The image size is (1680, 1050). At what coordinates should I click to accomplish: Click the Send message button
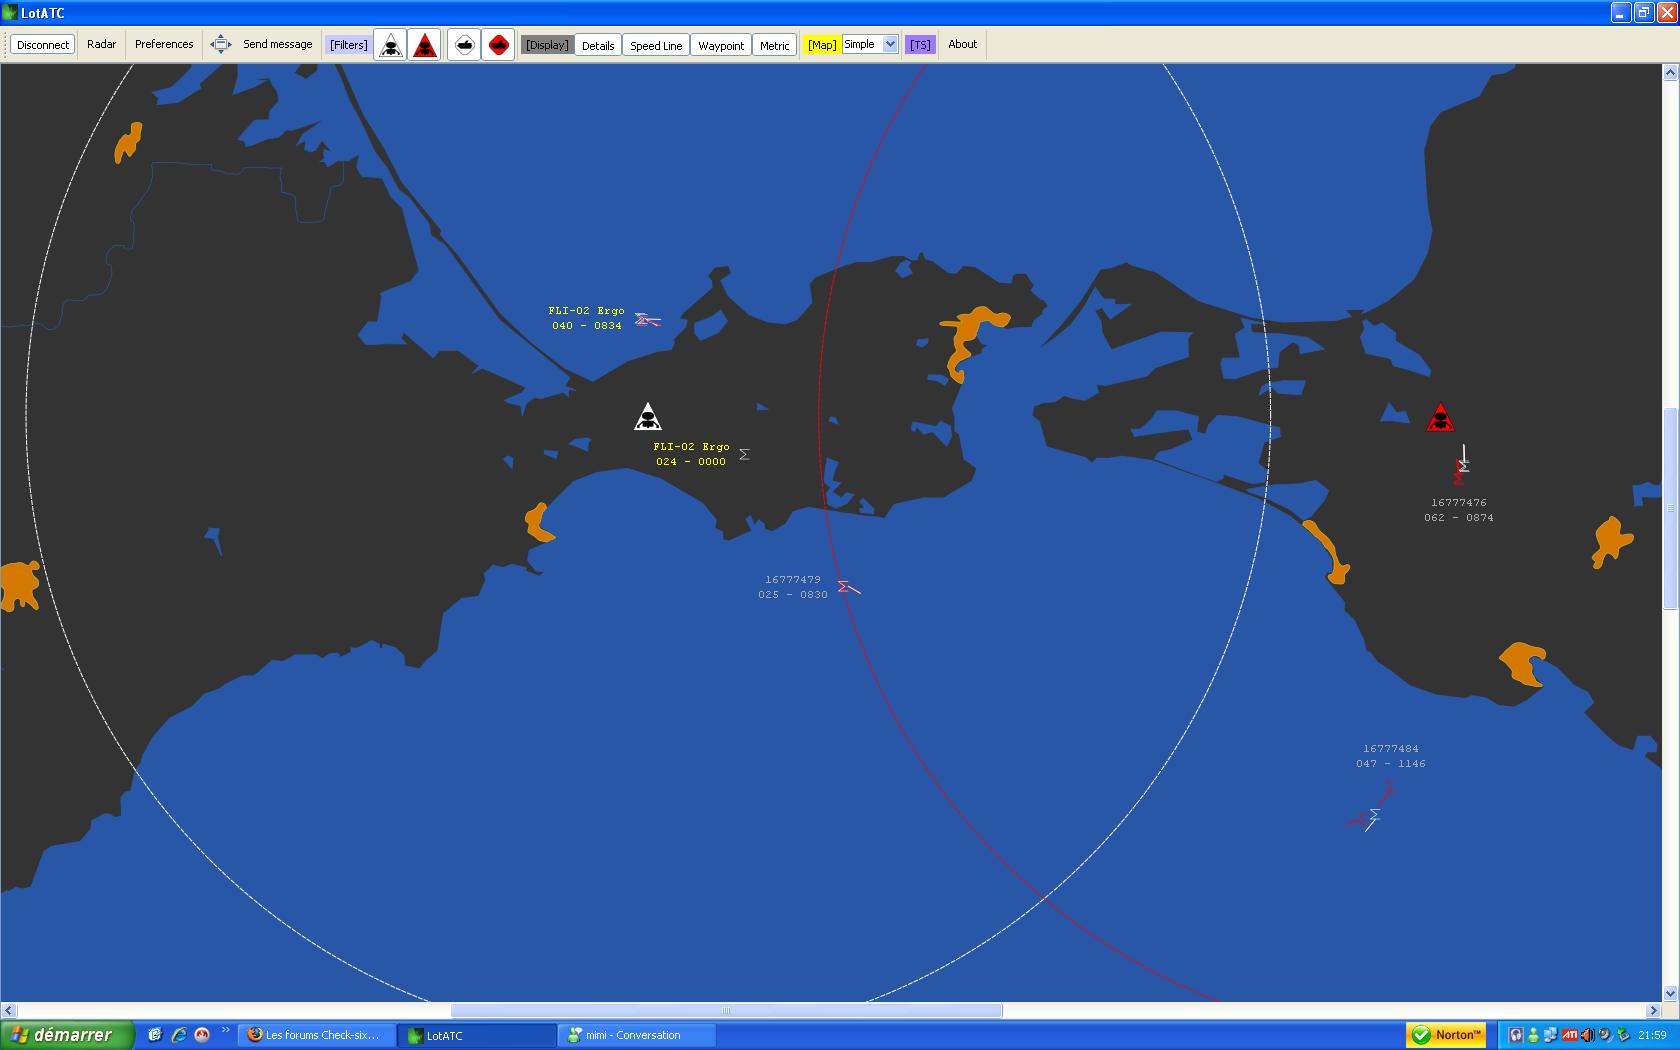click(277, 44)
